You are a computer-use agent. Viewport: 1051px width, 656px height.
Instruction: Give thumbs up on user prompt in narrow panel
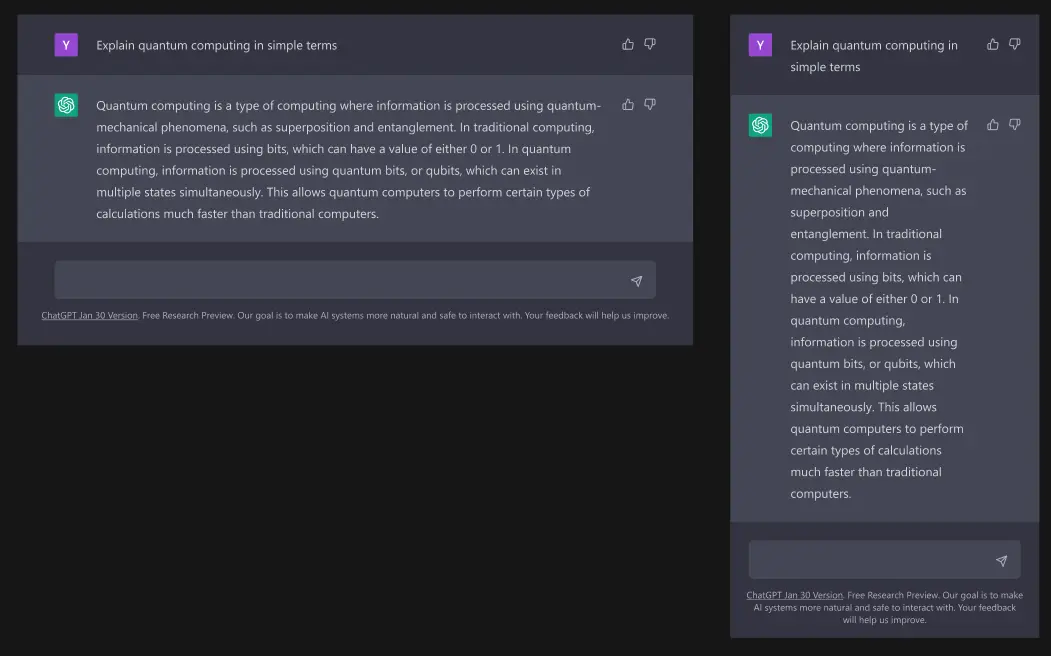point(992,44)
